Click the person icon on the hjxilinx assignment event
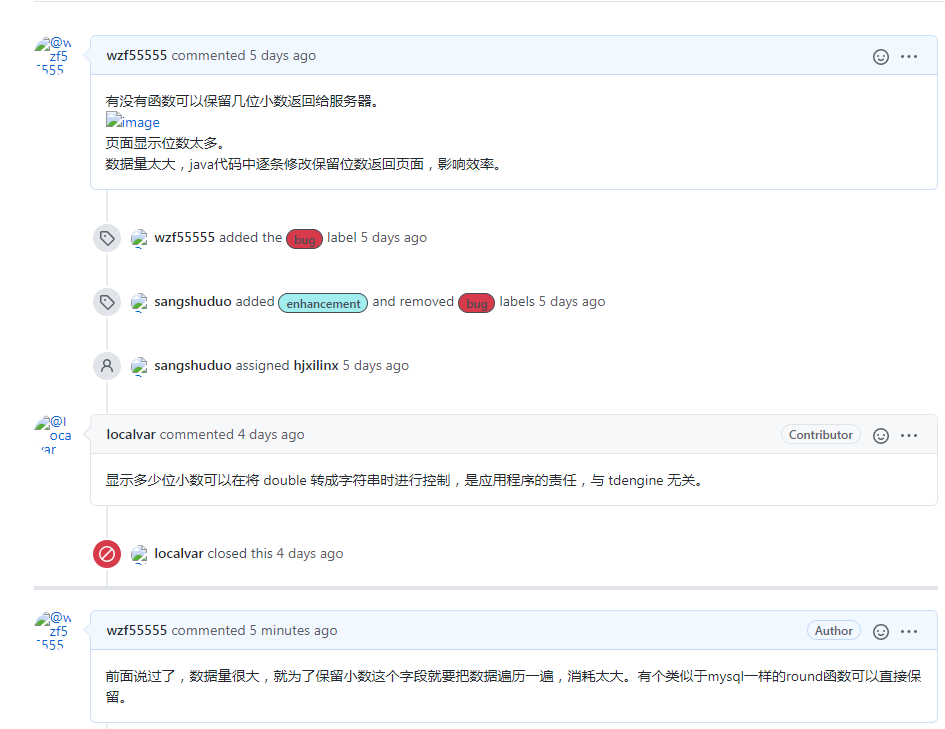945x729 pixels. click(107, 365)
